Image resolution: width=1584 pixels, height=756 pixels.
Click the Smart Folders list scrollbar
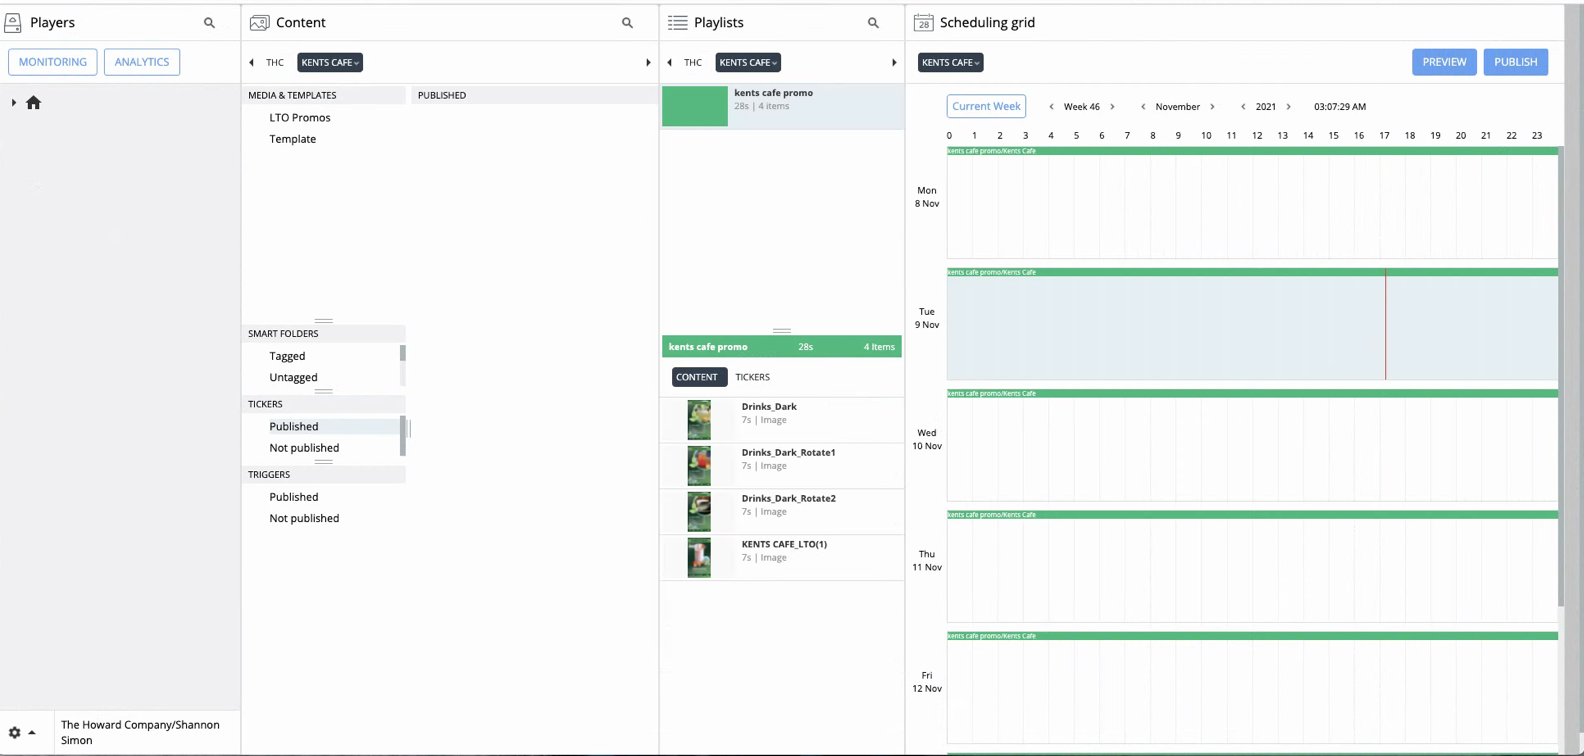pyautogui.click(x=403, y=354)
